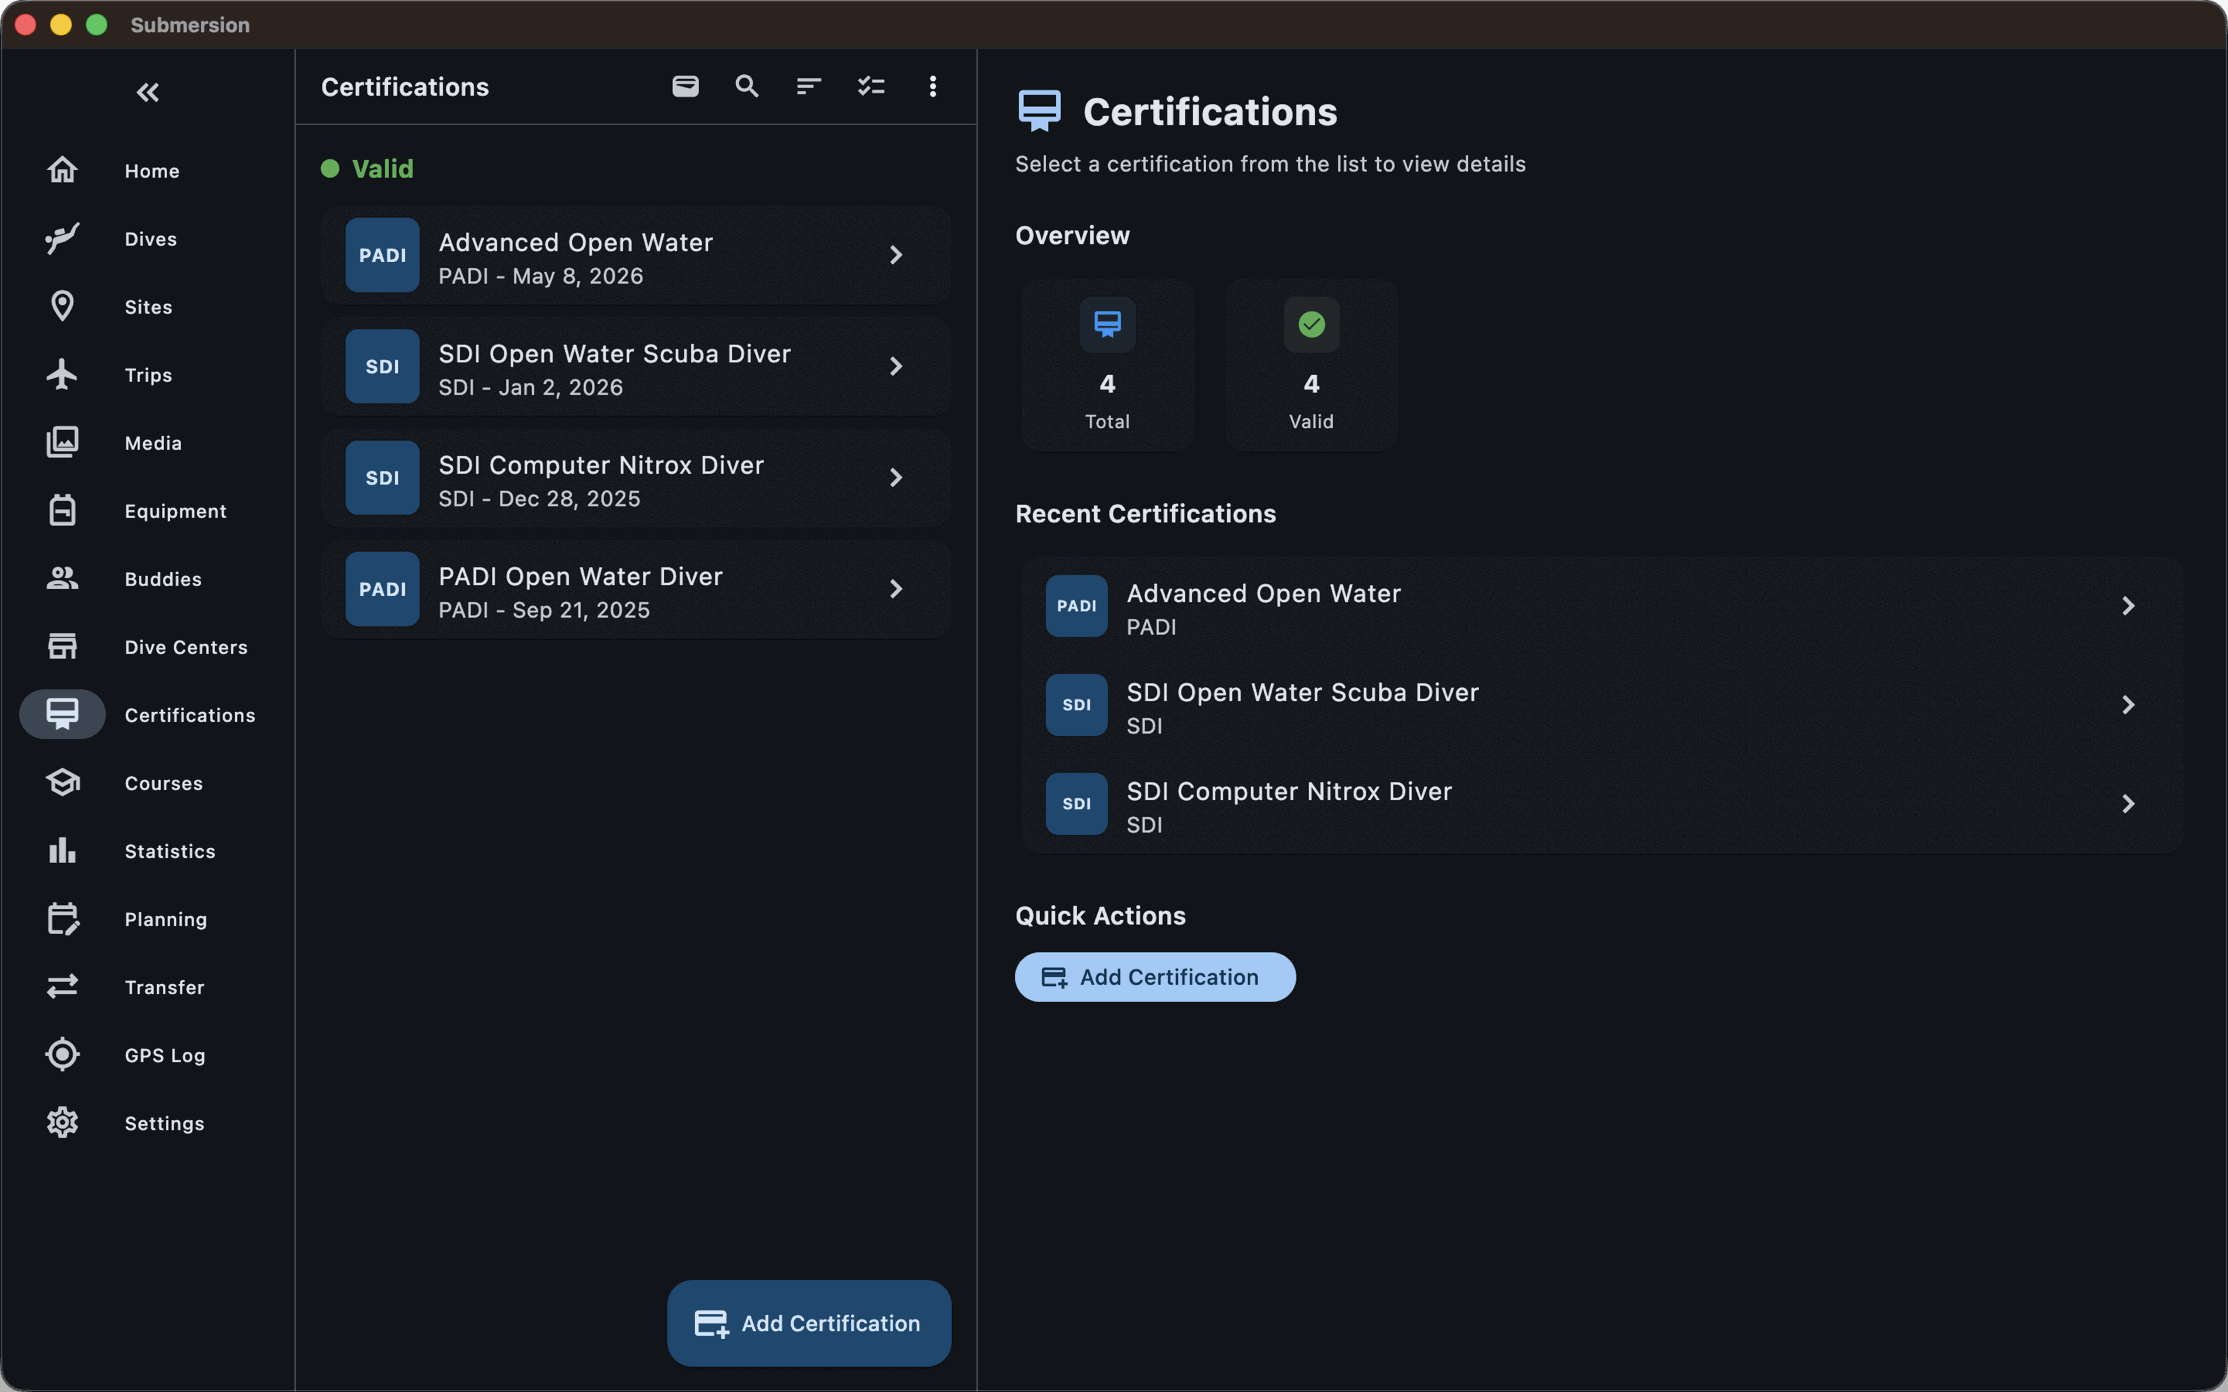
Task: Click the Total certifications overview card
Action: point(1107,365)
